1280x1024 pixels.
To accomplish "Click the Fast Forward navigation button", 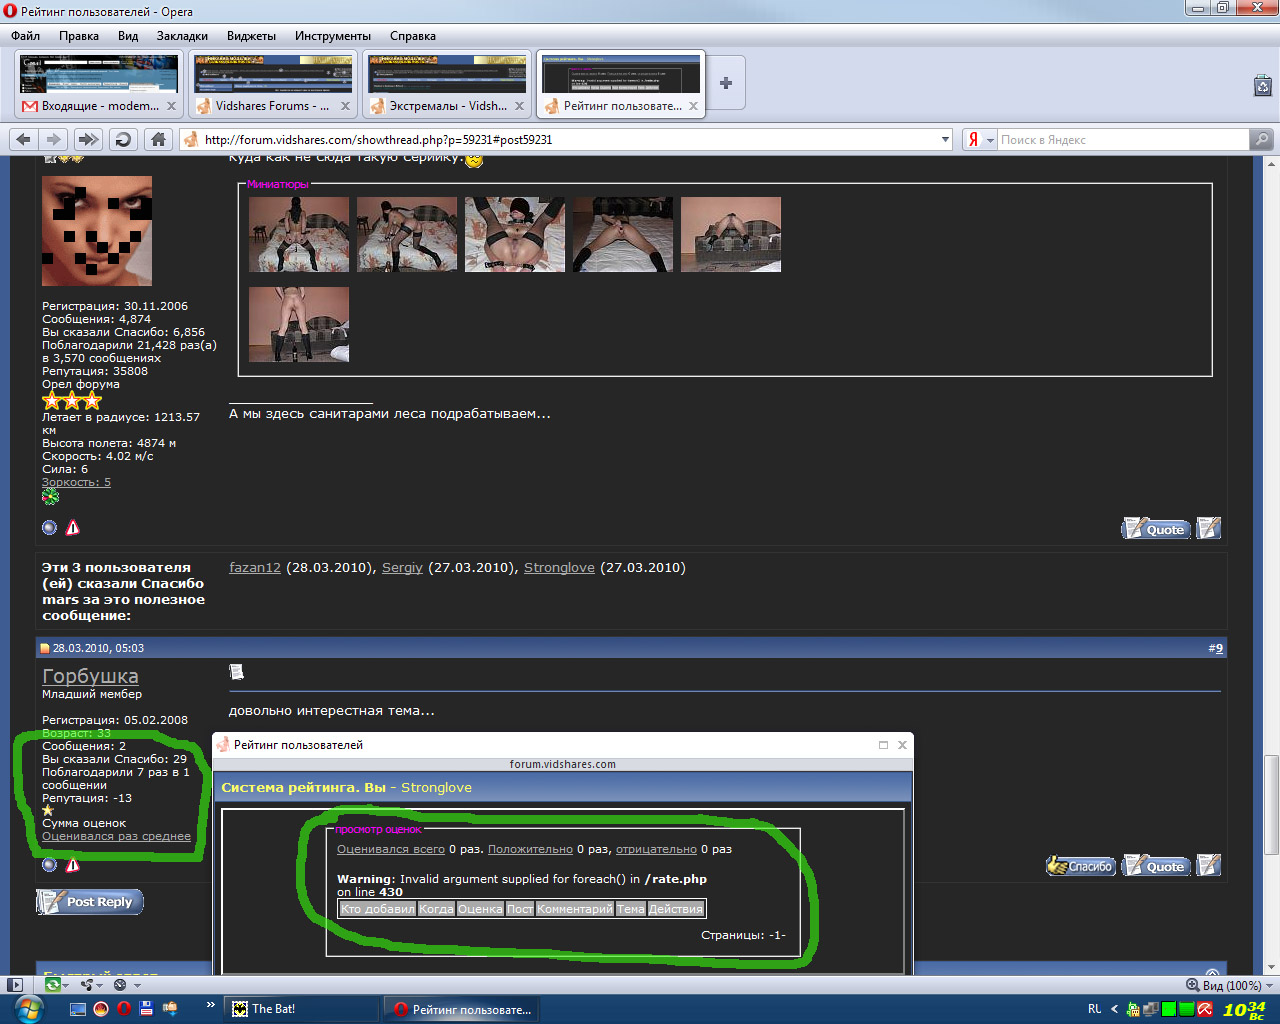I will [88, 139].
